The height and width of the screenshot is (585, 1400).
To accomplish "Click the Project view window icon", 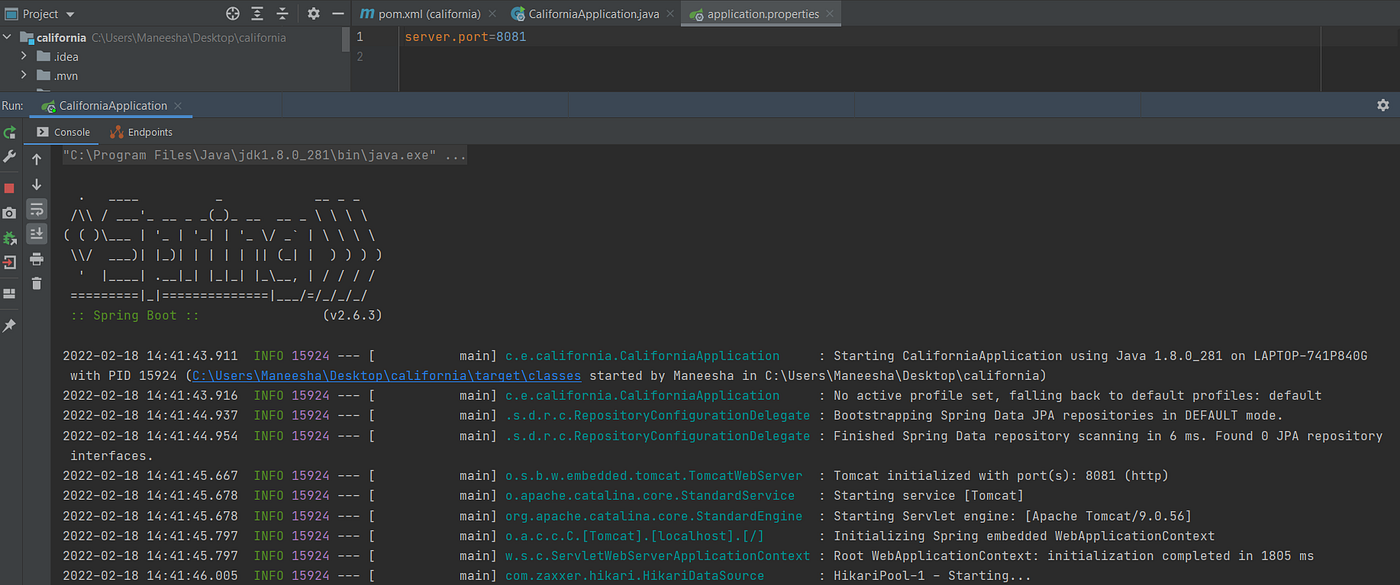I will click(x=11, y=14).
